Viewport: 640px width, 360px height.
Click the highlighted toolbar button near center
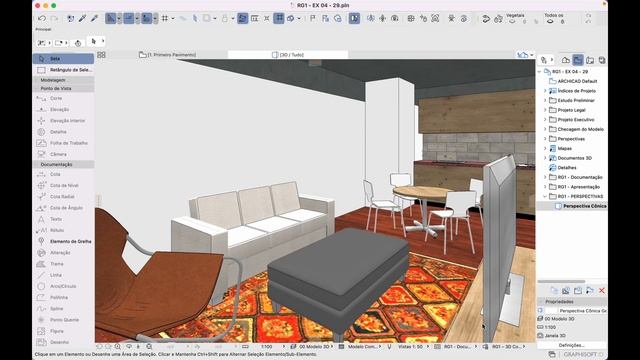point(354,18)
